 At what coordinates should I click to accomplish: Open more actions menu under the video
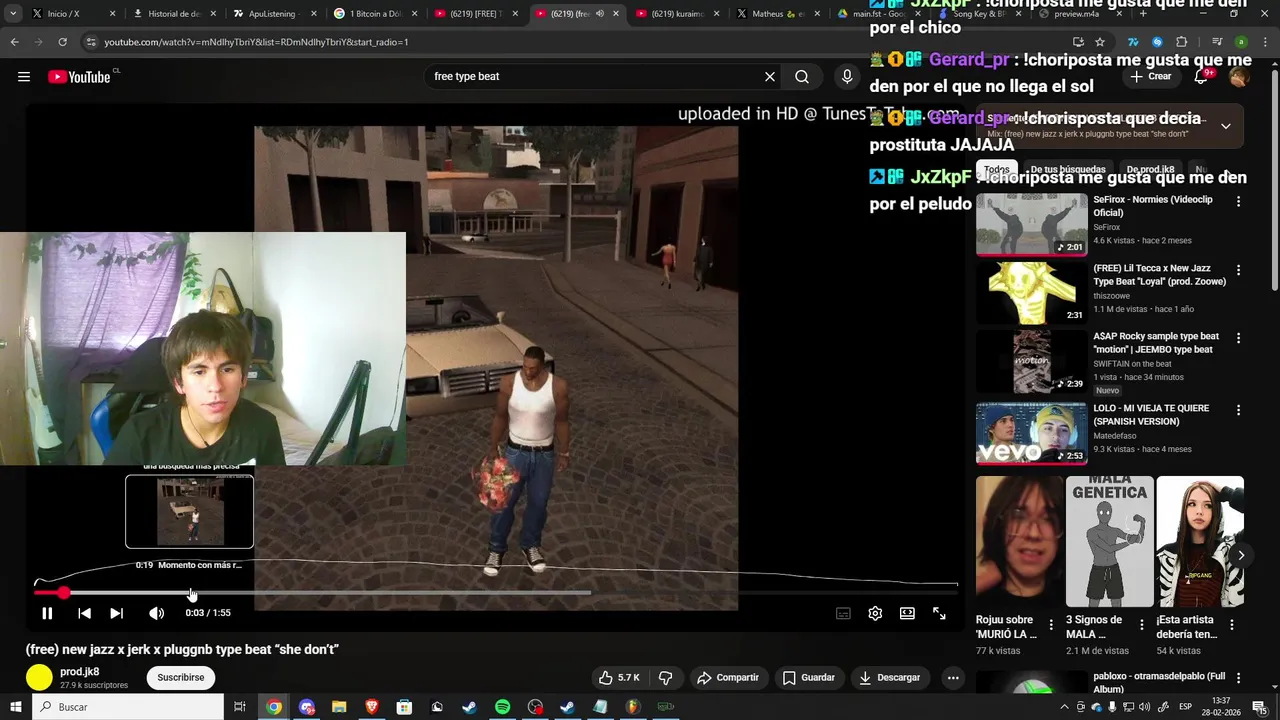coord(953,678)
